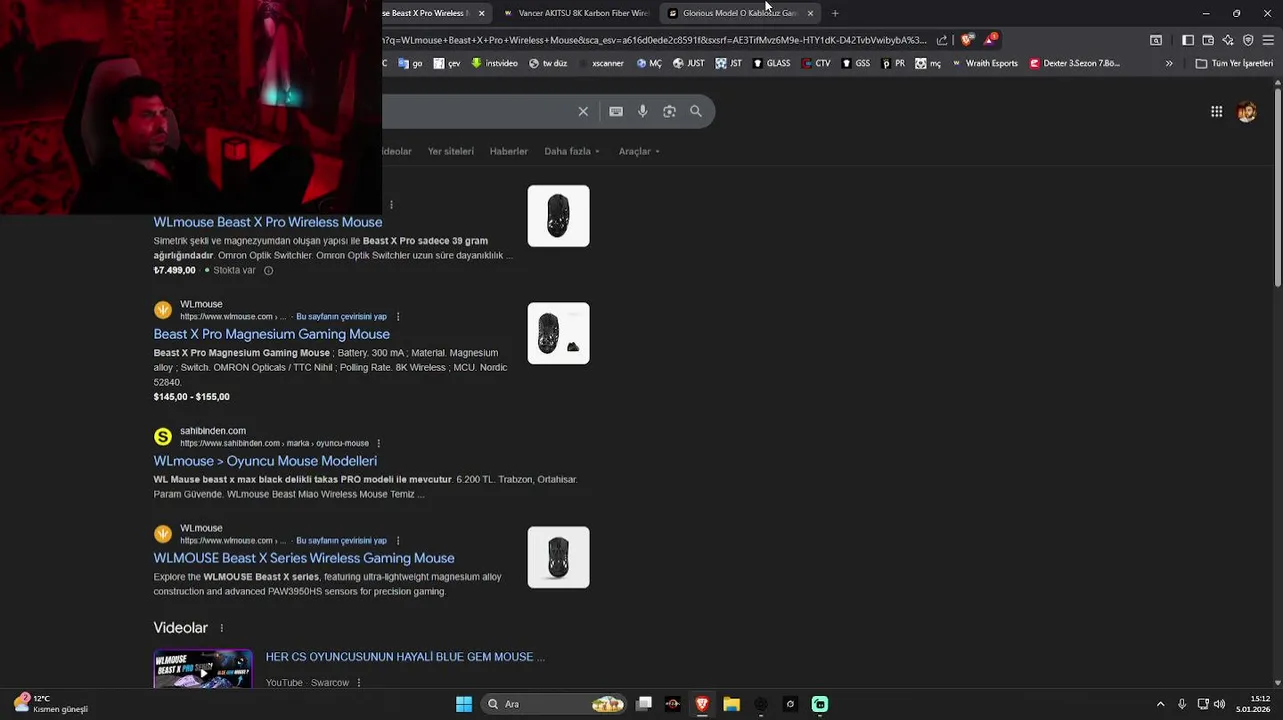Toggle the browser sidebar panel icon
The height and width of the screenshot is (720, 1283).
1187,40
